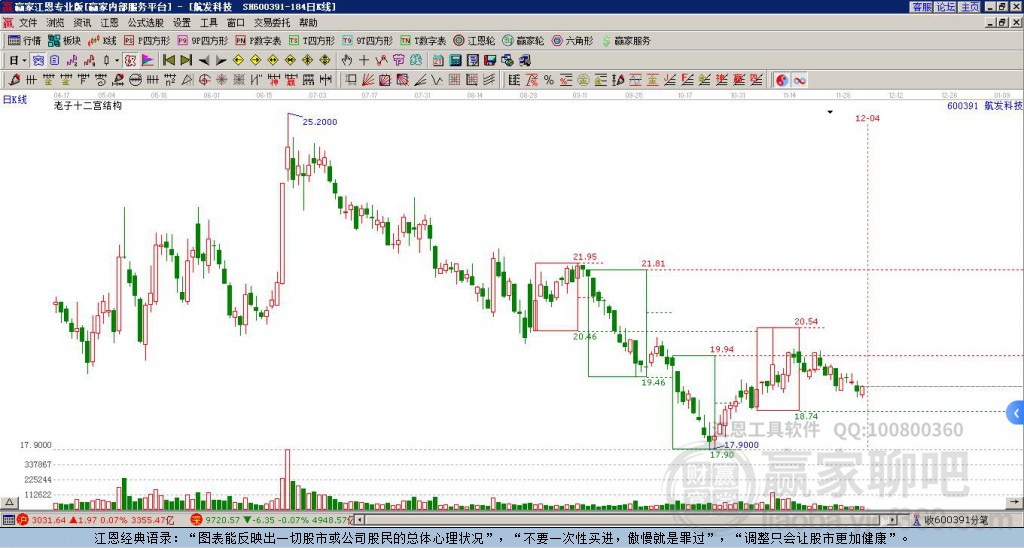Open the 浏览 menu

(56, 23)
